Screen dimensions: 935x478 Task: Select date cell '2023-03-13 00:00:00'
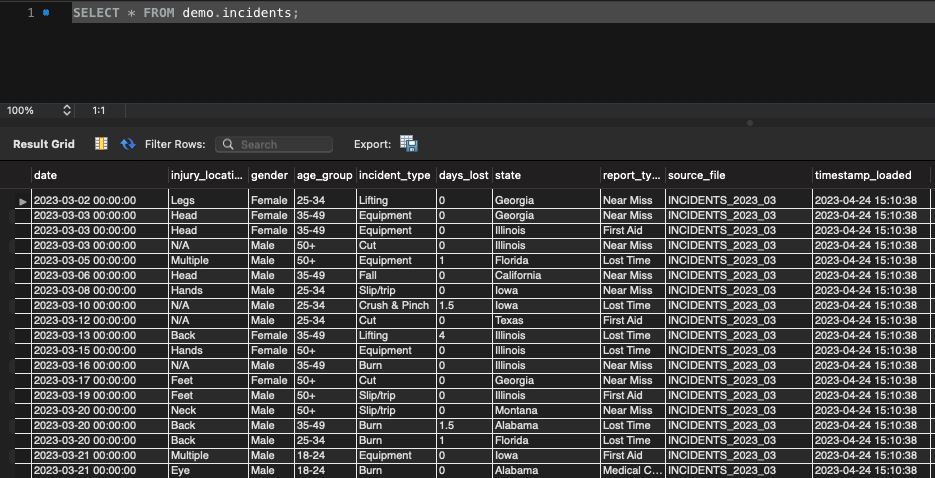[100, 335]
